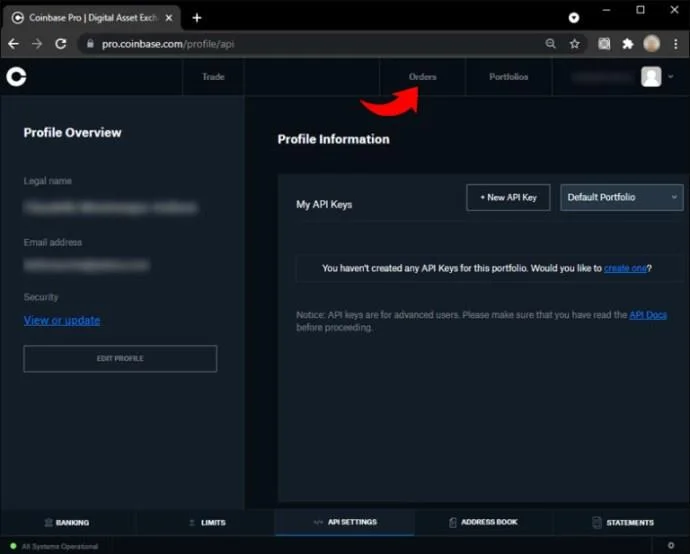Open the Portfolios menu item

coord(508,77)
